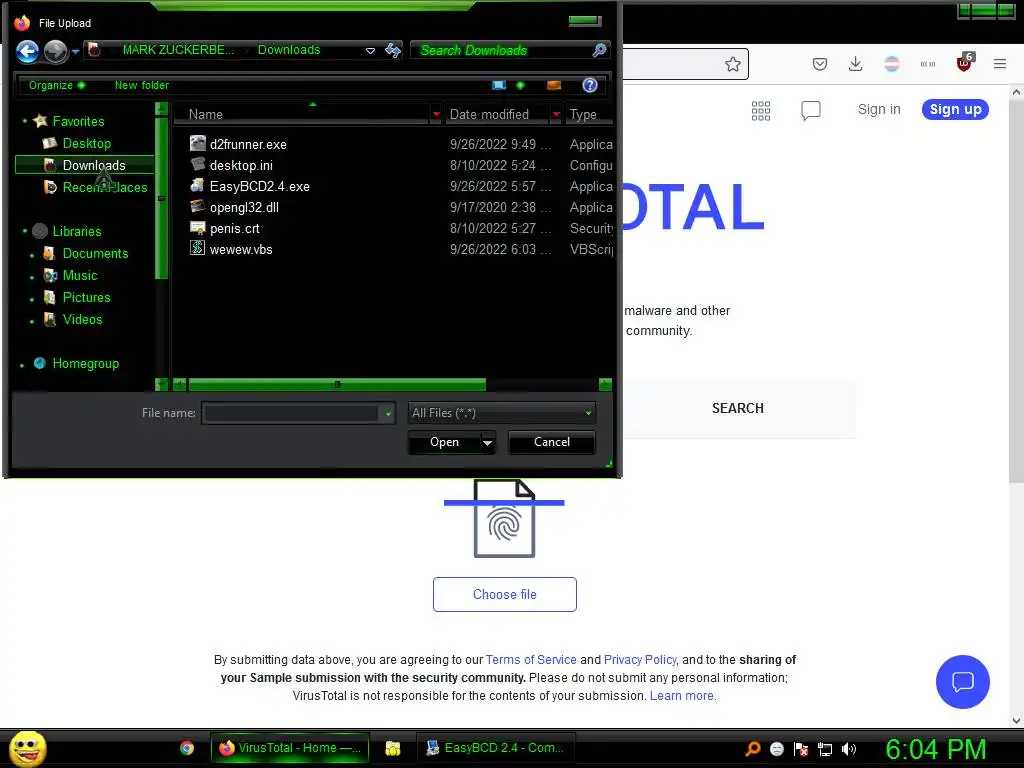The width and height of the screenshot is (1024, 768).
Task: Select Desktop in Favorites
Action: tap(86, 143)
